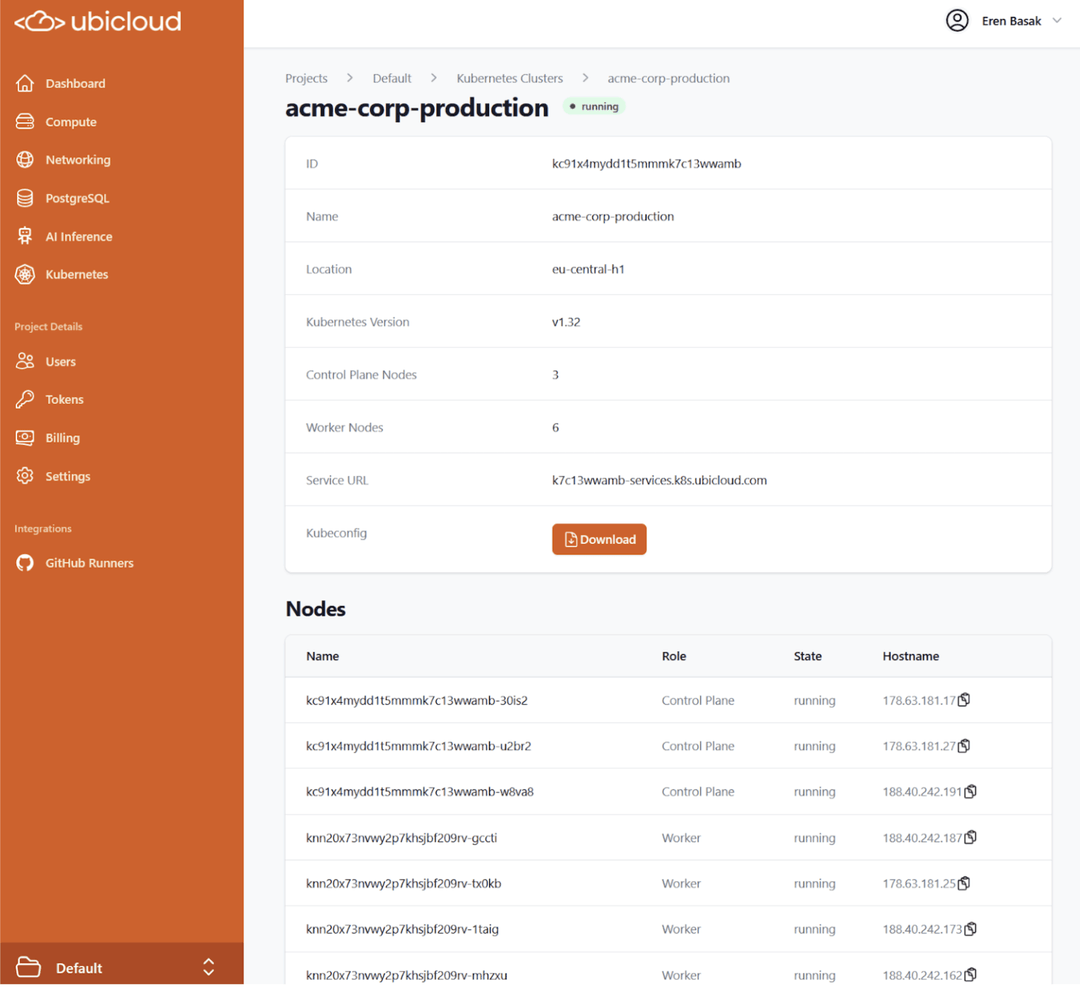The image size is (1080, 988).
Task: Open the Compute icon in sidebar
Action: coord(25,122)
